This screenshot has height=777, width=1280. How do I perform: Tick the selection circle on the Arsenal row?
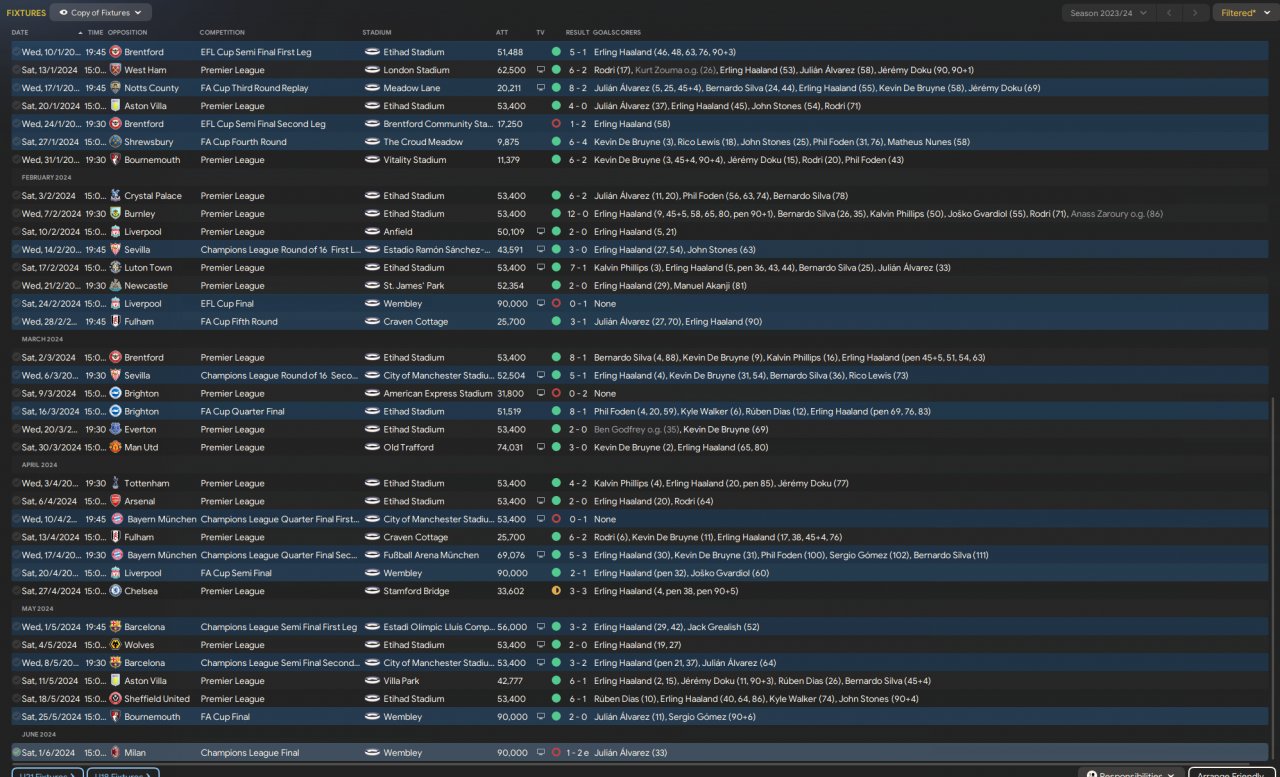coord(16,501)
